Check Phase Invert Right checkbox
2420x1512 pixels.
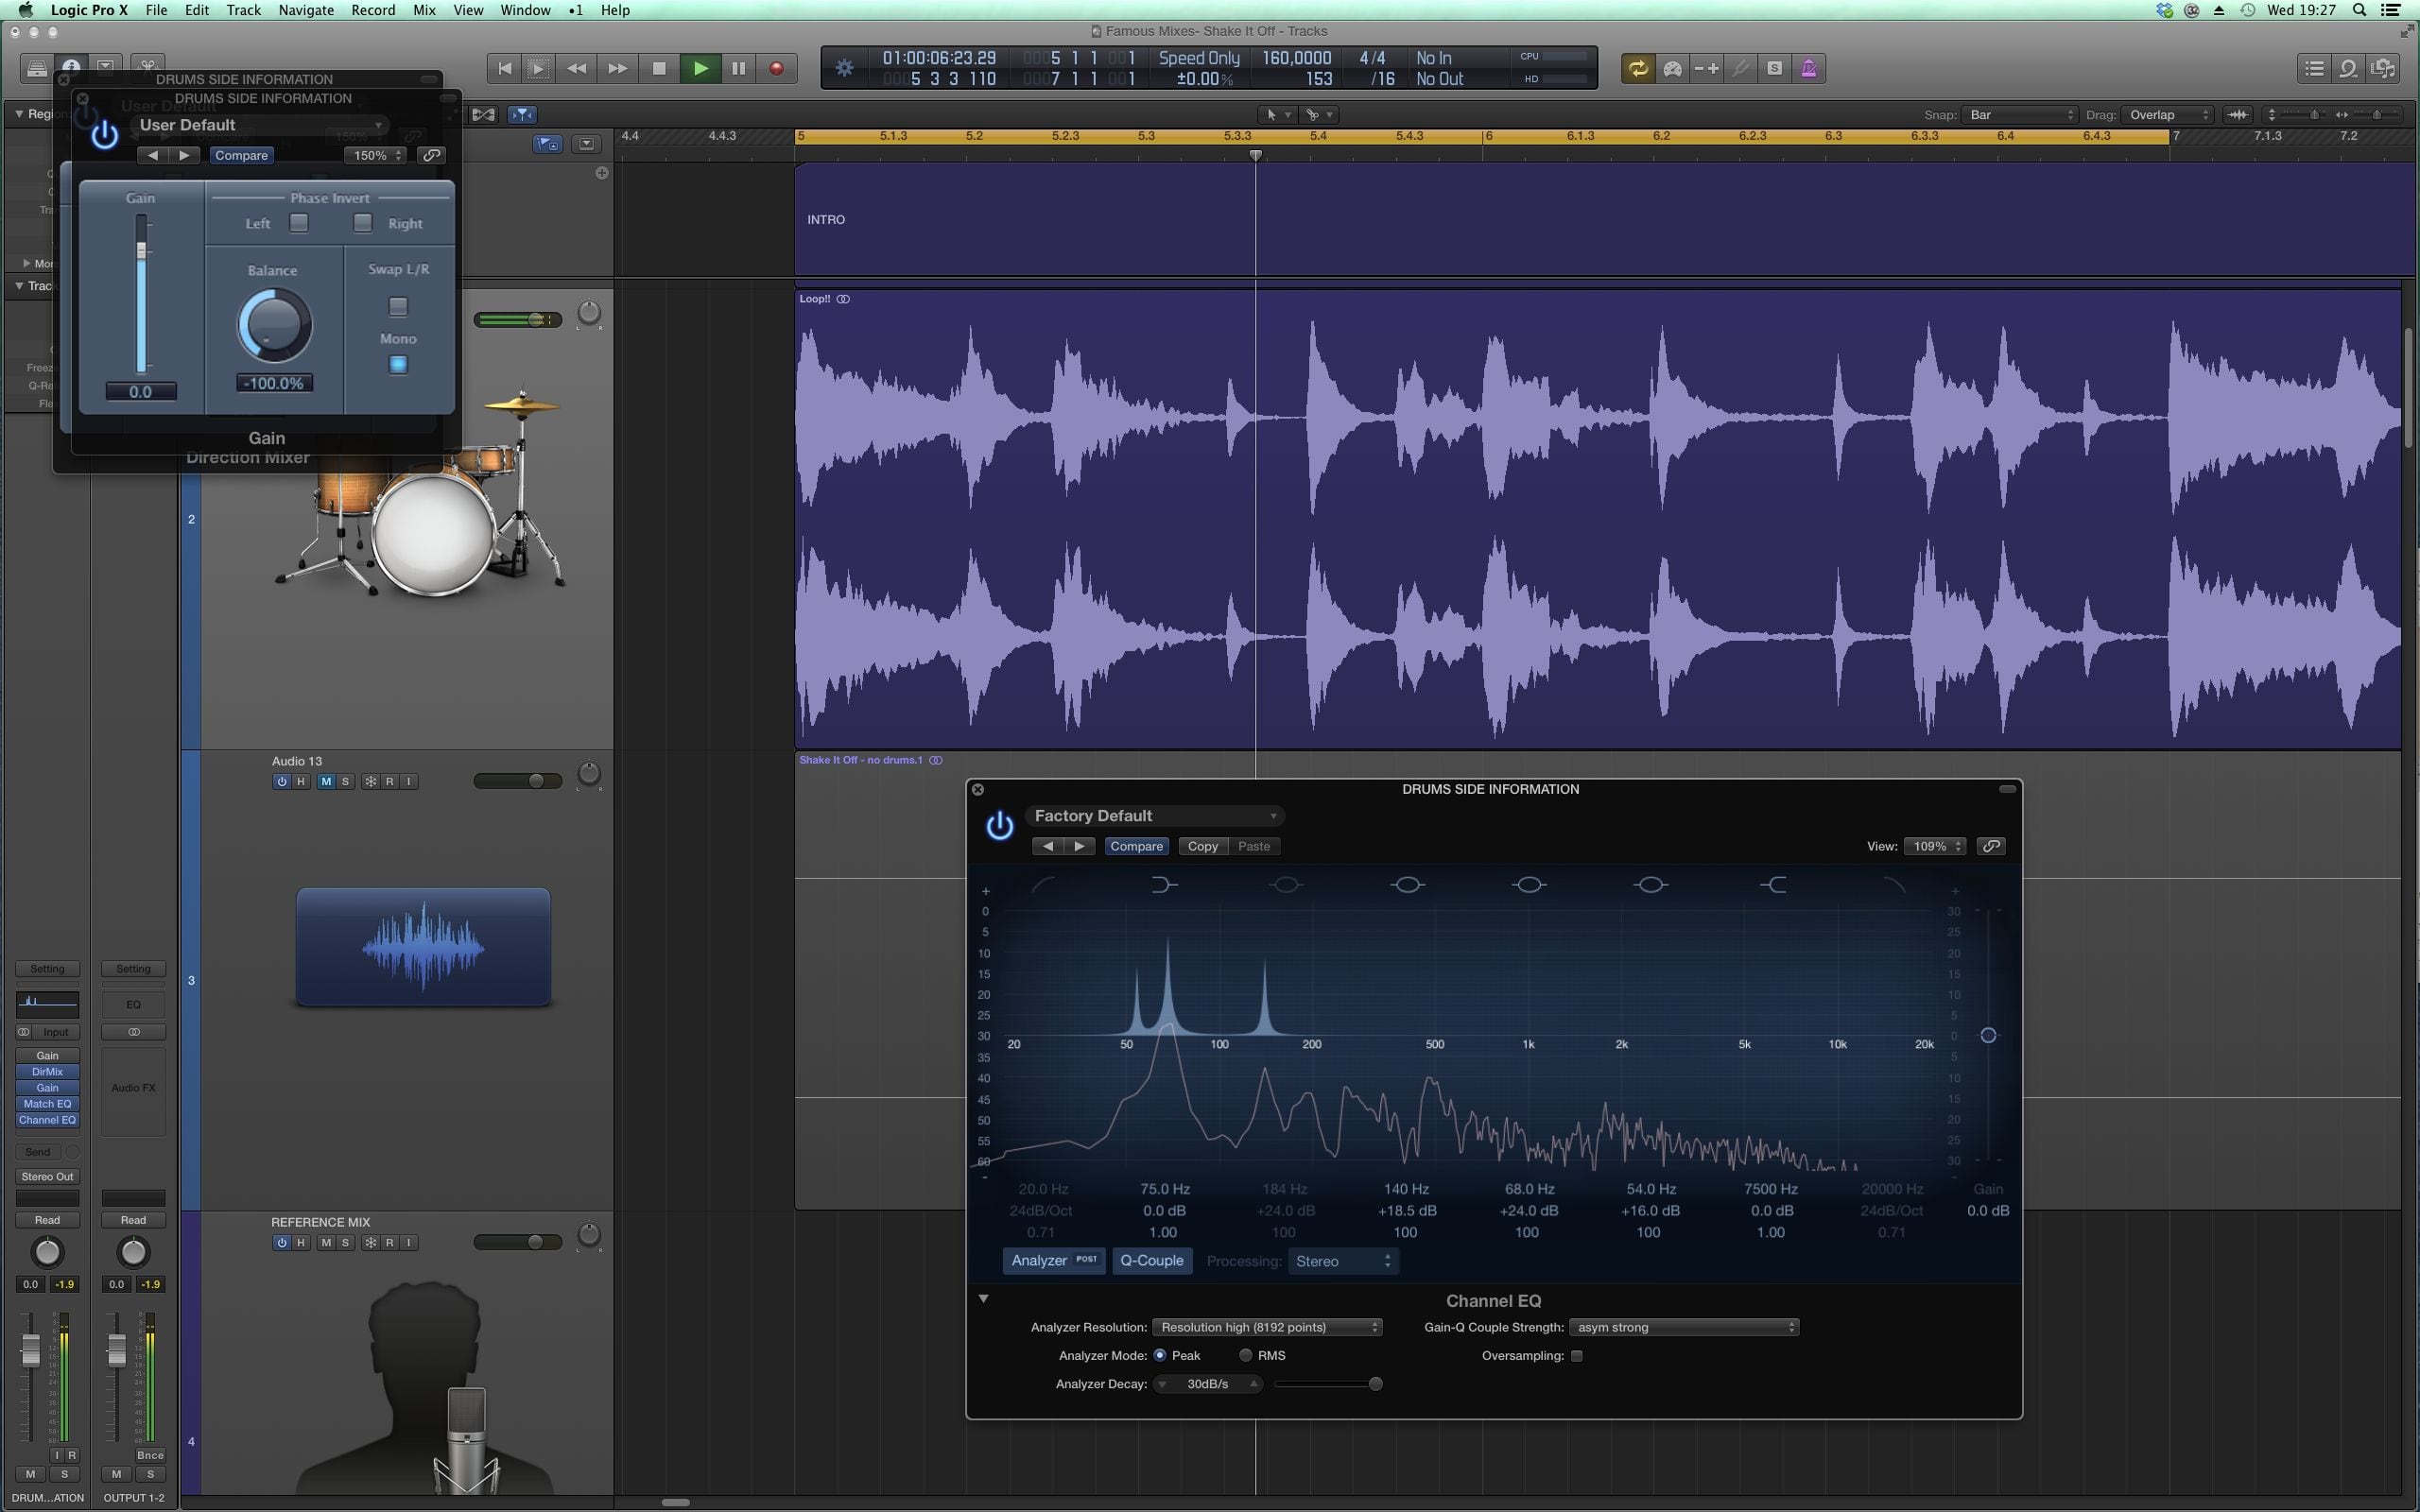point(363,223)
